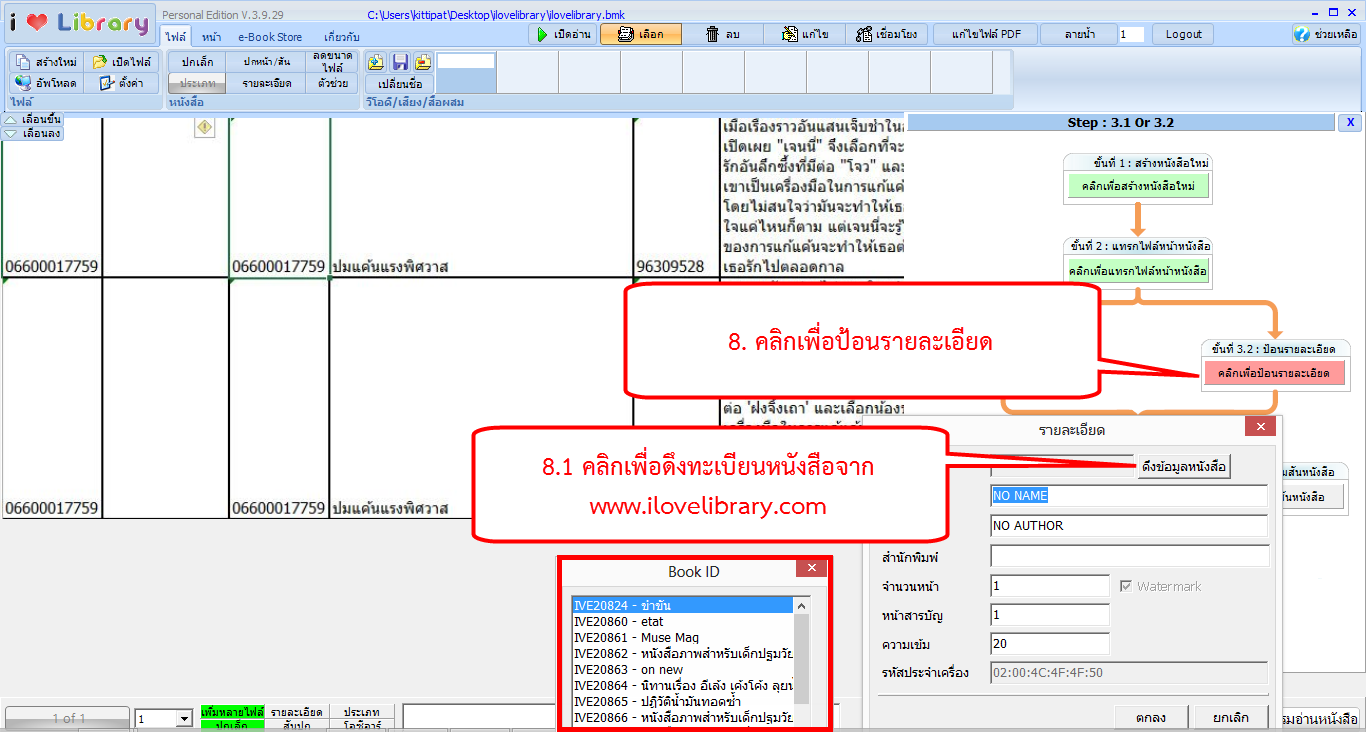Open the page number dropdown at the bottom
The width and height of the screenshot is (1366, 732).
[183, 719]
